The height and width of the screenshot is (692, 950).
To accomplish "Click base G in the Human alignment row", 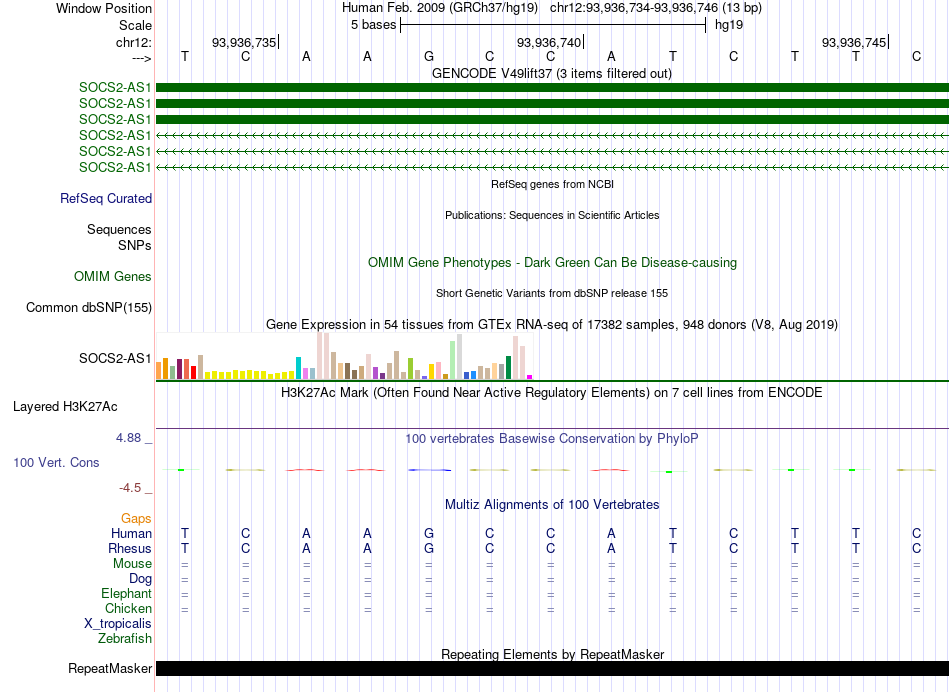I will coord(429,533).
